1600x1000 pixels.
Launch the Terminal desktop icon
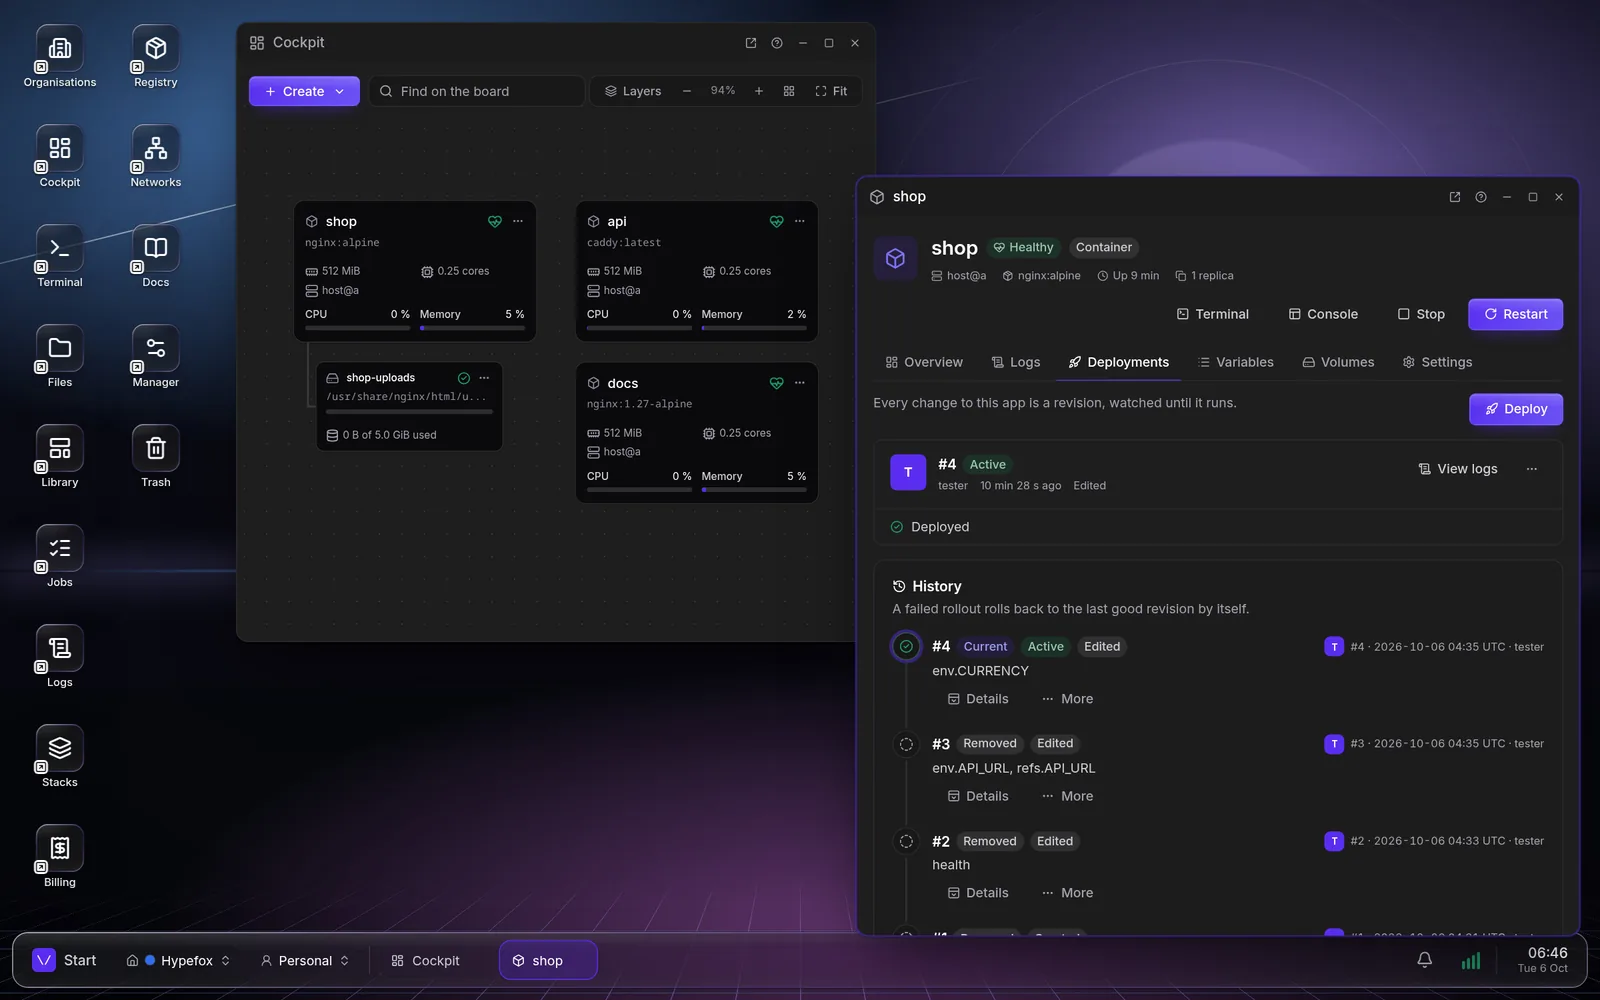tap(60, 257)
